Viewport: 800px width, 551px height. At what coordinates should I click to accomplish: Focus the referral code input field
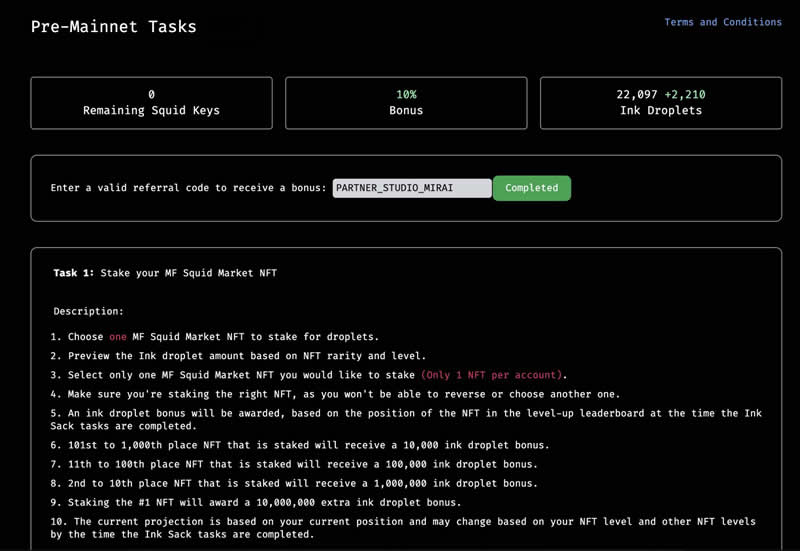coord(411,188)
